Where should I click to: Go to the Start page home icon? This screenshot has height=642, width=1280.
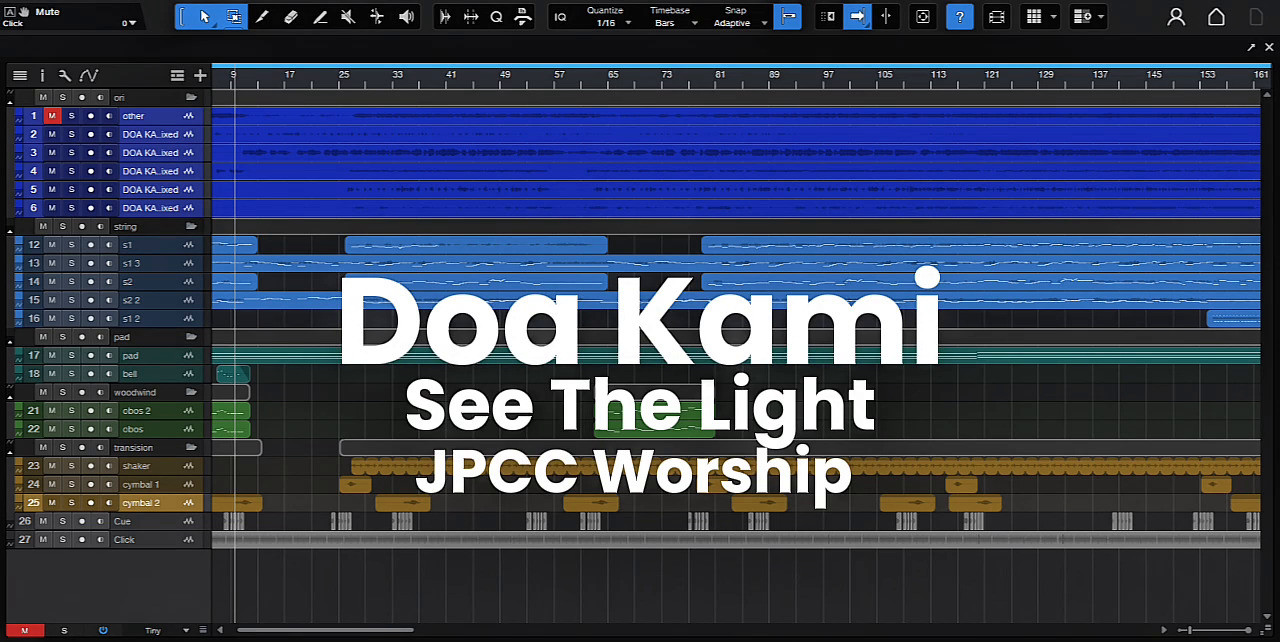pyautogui.click(x=1216, y=17)
